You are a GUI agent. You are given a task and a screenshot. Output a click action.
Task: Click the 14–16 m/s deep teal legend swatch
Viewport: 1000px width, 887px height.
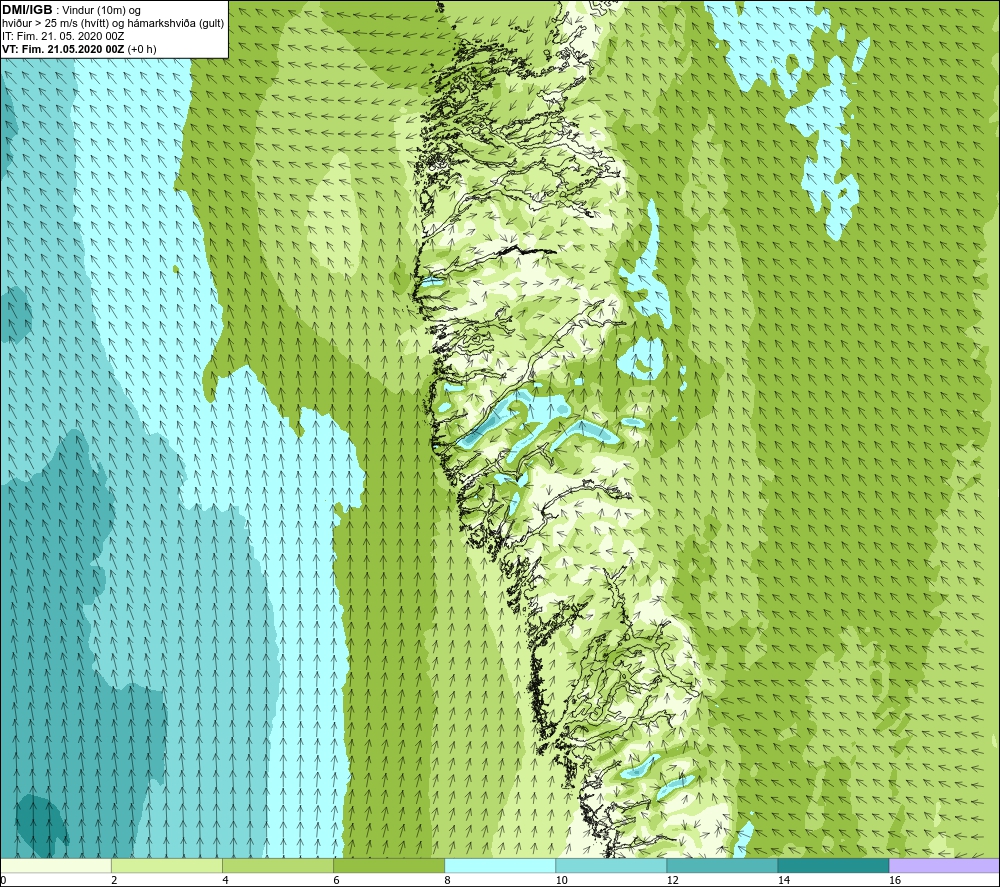(833, 865)
